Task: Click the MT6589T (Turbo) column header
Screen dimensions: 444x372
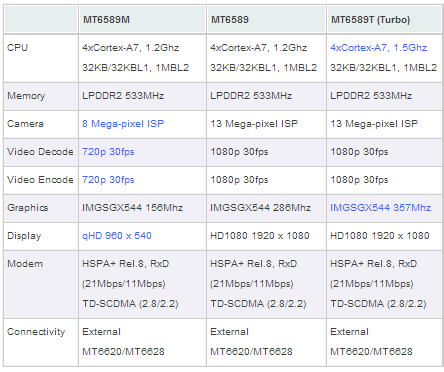Action: coord(370,20)
